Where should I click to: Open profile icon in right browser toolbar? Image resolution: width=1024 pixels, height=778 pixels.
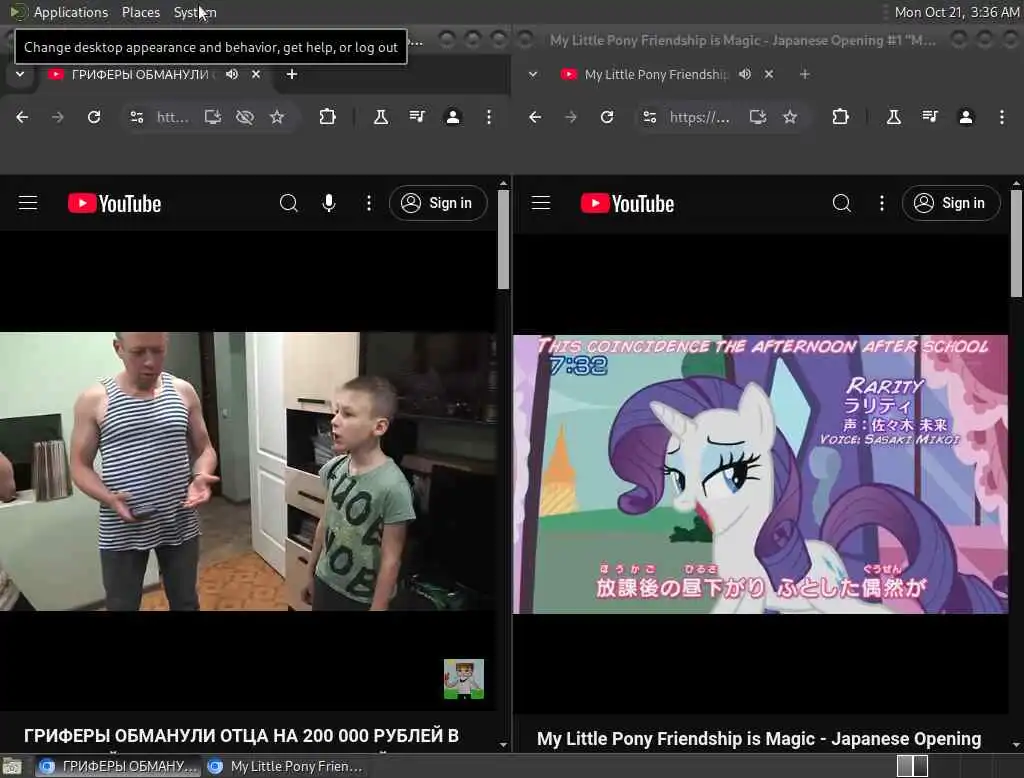[966, 117]
